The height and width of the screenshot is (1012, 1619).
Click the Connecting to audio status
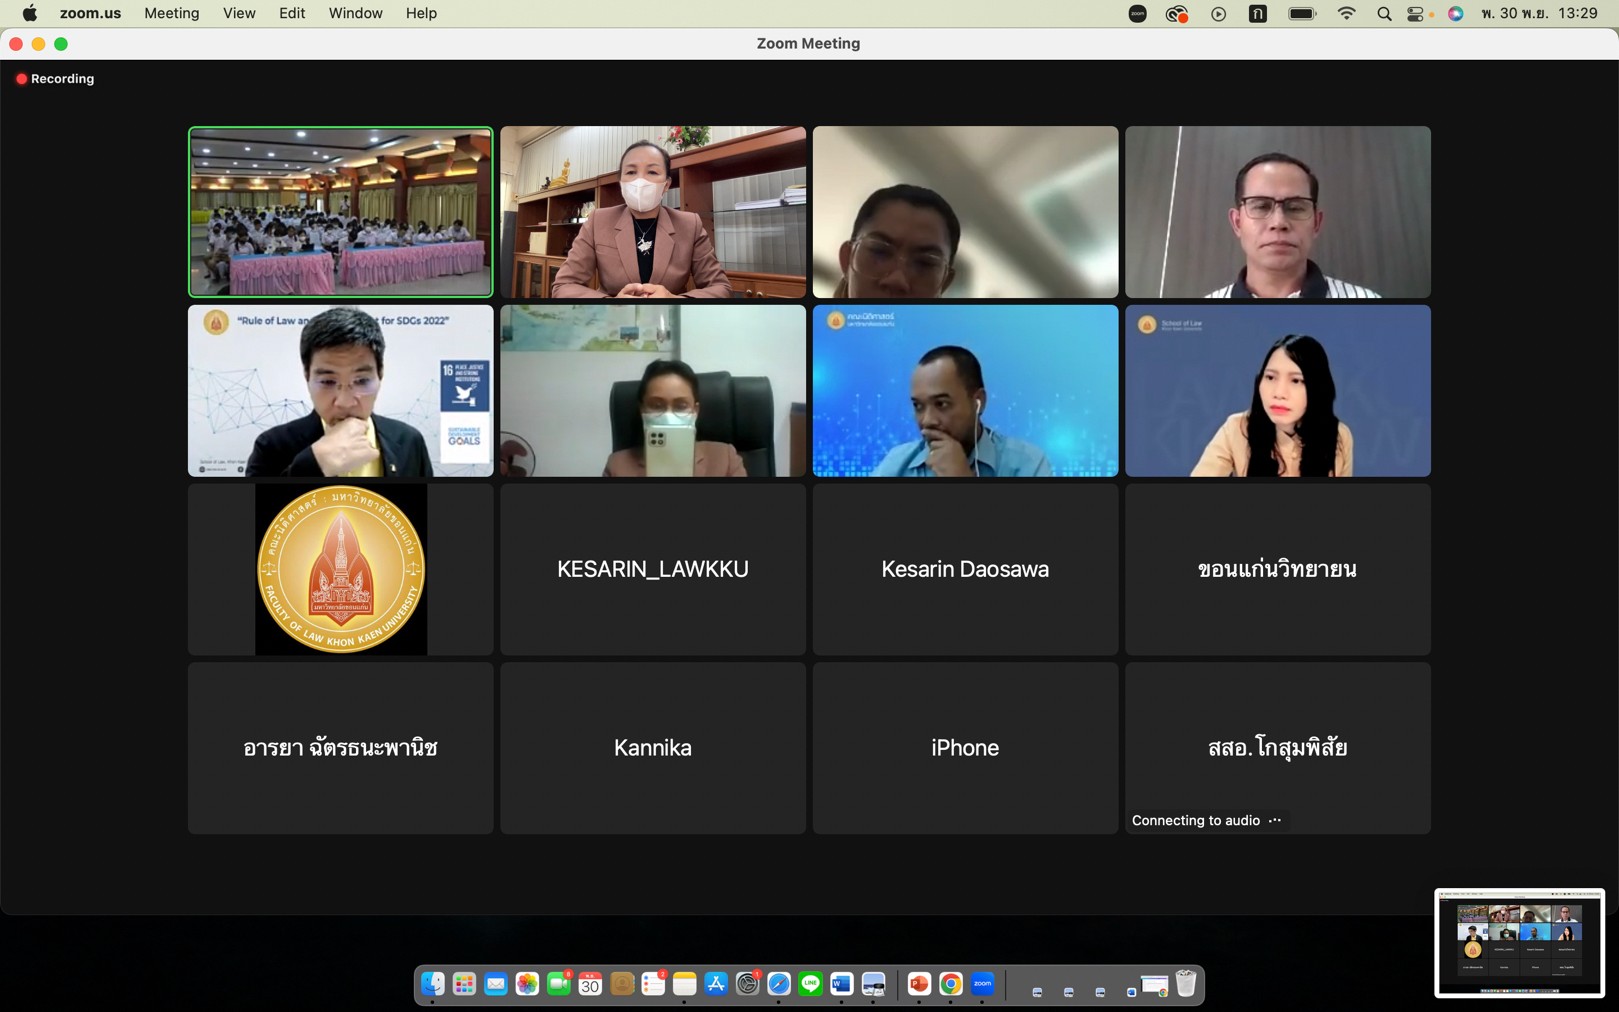tap(1206, 820)
